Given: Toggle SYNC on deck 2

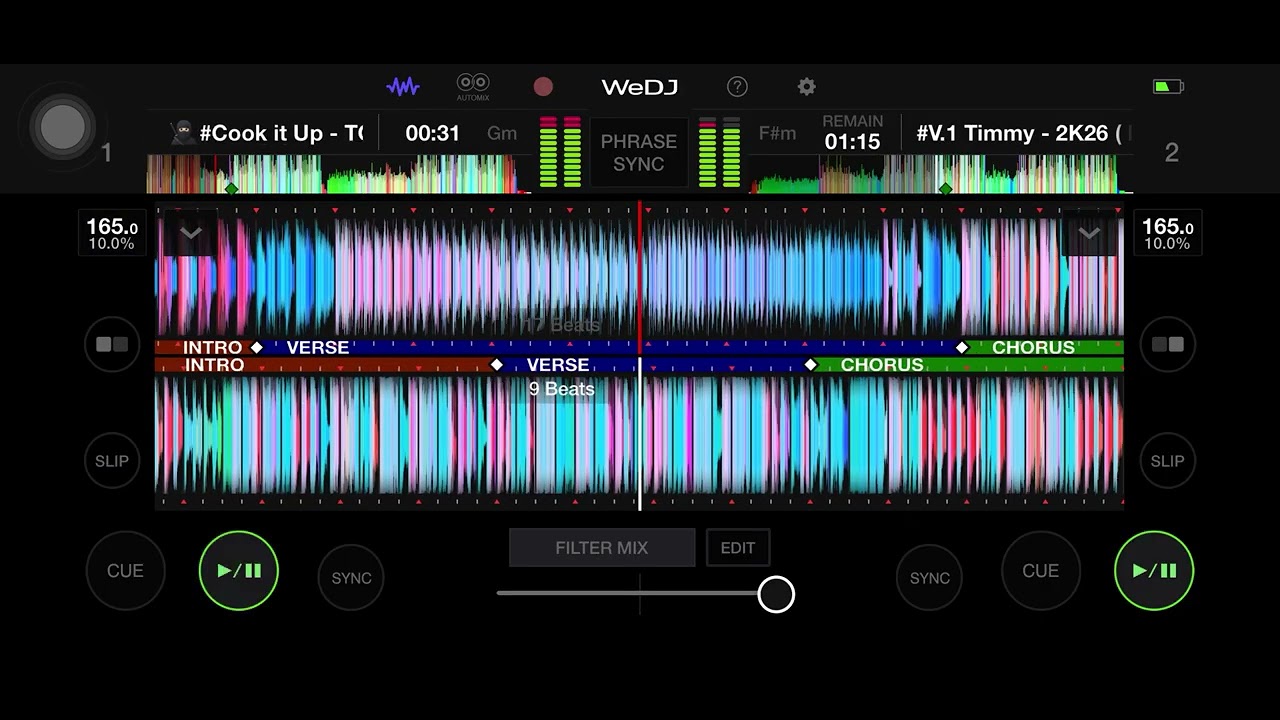Looking at the screenshot, I should tap(930, 578).
